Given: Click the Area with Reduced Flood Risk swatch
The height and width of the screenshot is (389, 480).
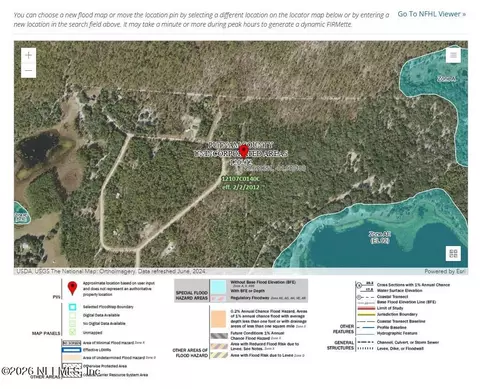Looking at the screenshot, I should pos(219,346).
